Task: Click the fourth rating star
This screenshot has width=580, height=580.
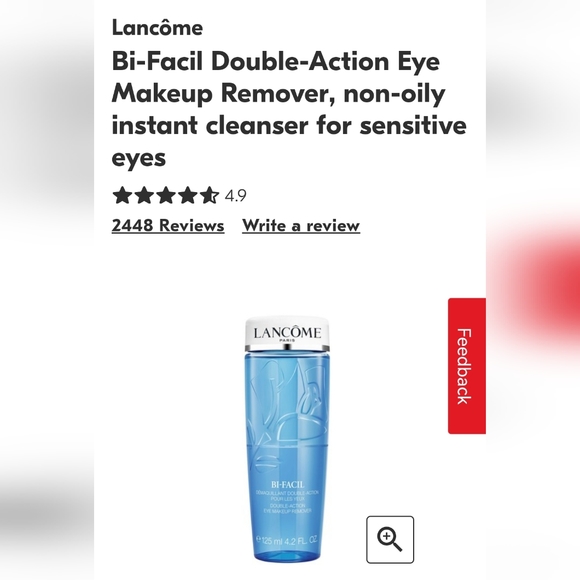Action: pos(188,195)
